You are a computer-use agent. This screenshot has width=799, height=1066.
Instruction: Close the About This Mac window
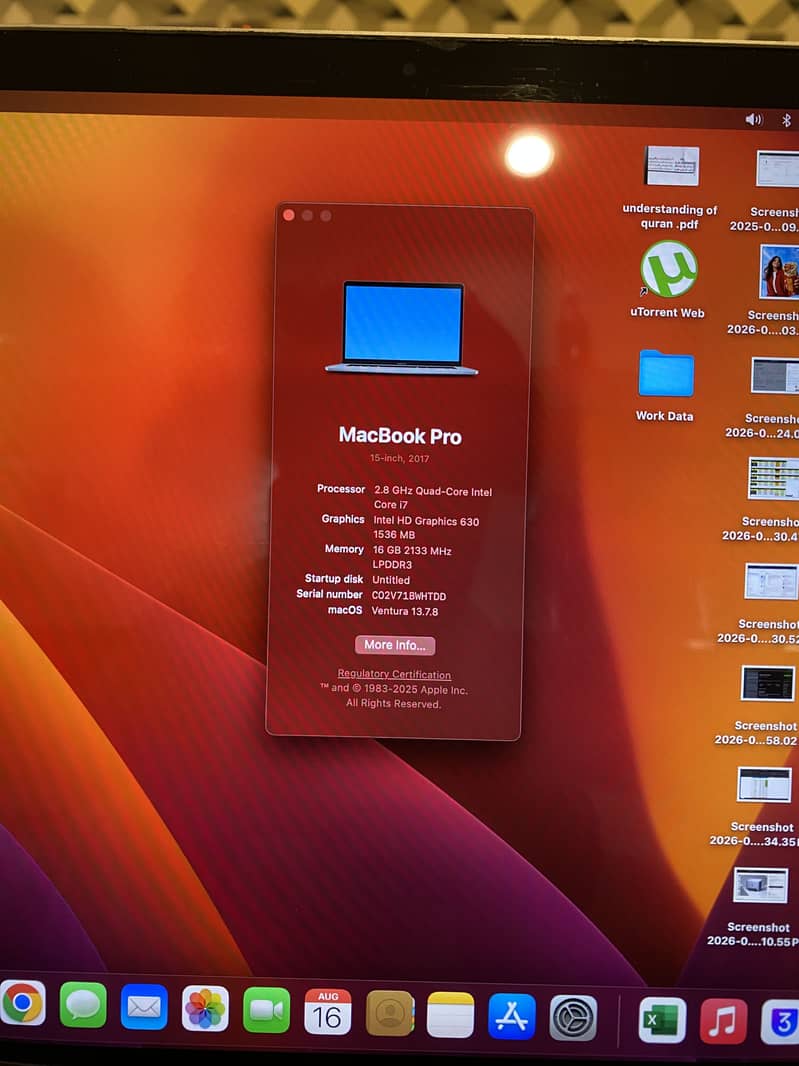tap(288, 215)
